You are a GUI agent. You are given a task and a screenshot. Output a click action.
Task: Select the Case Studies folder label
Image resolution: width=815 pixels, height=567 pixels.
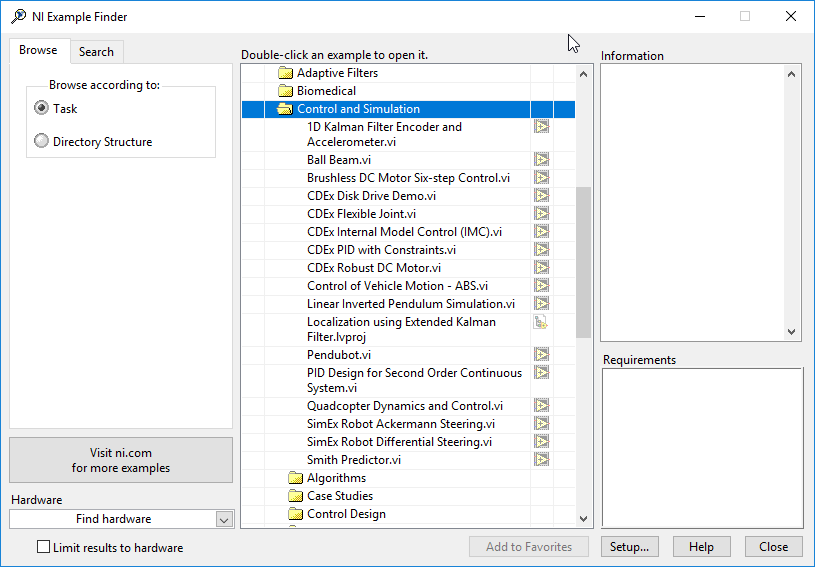[340, 496]
